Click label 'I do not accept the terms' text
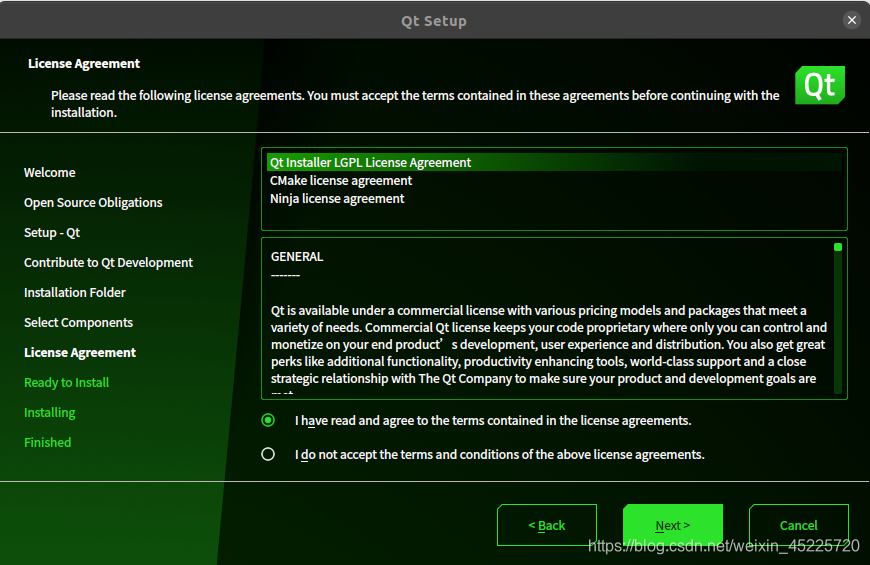The height and width of the screenshot is (565, 870). [x=499, y=455]
